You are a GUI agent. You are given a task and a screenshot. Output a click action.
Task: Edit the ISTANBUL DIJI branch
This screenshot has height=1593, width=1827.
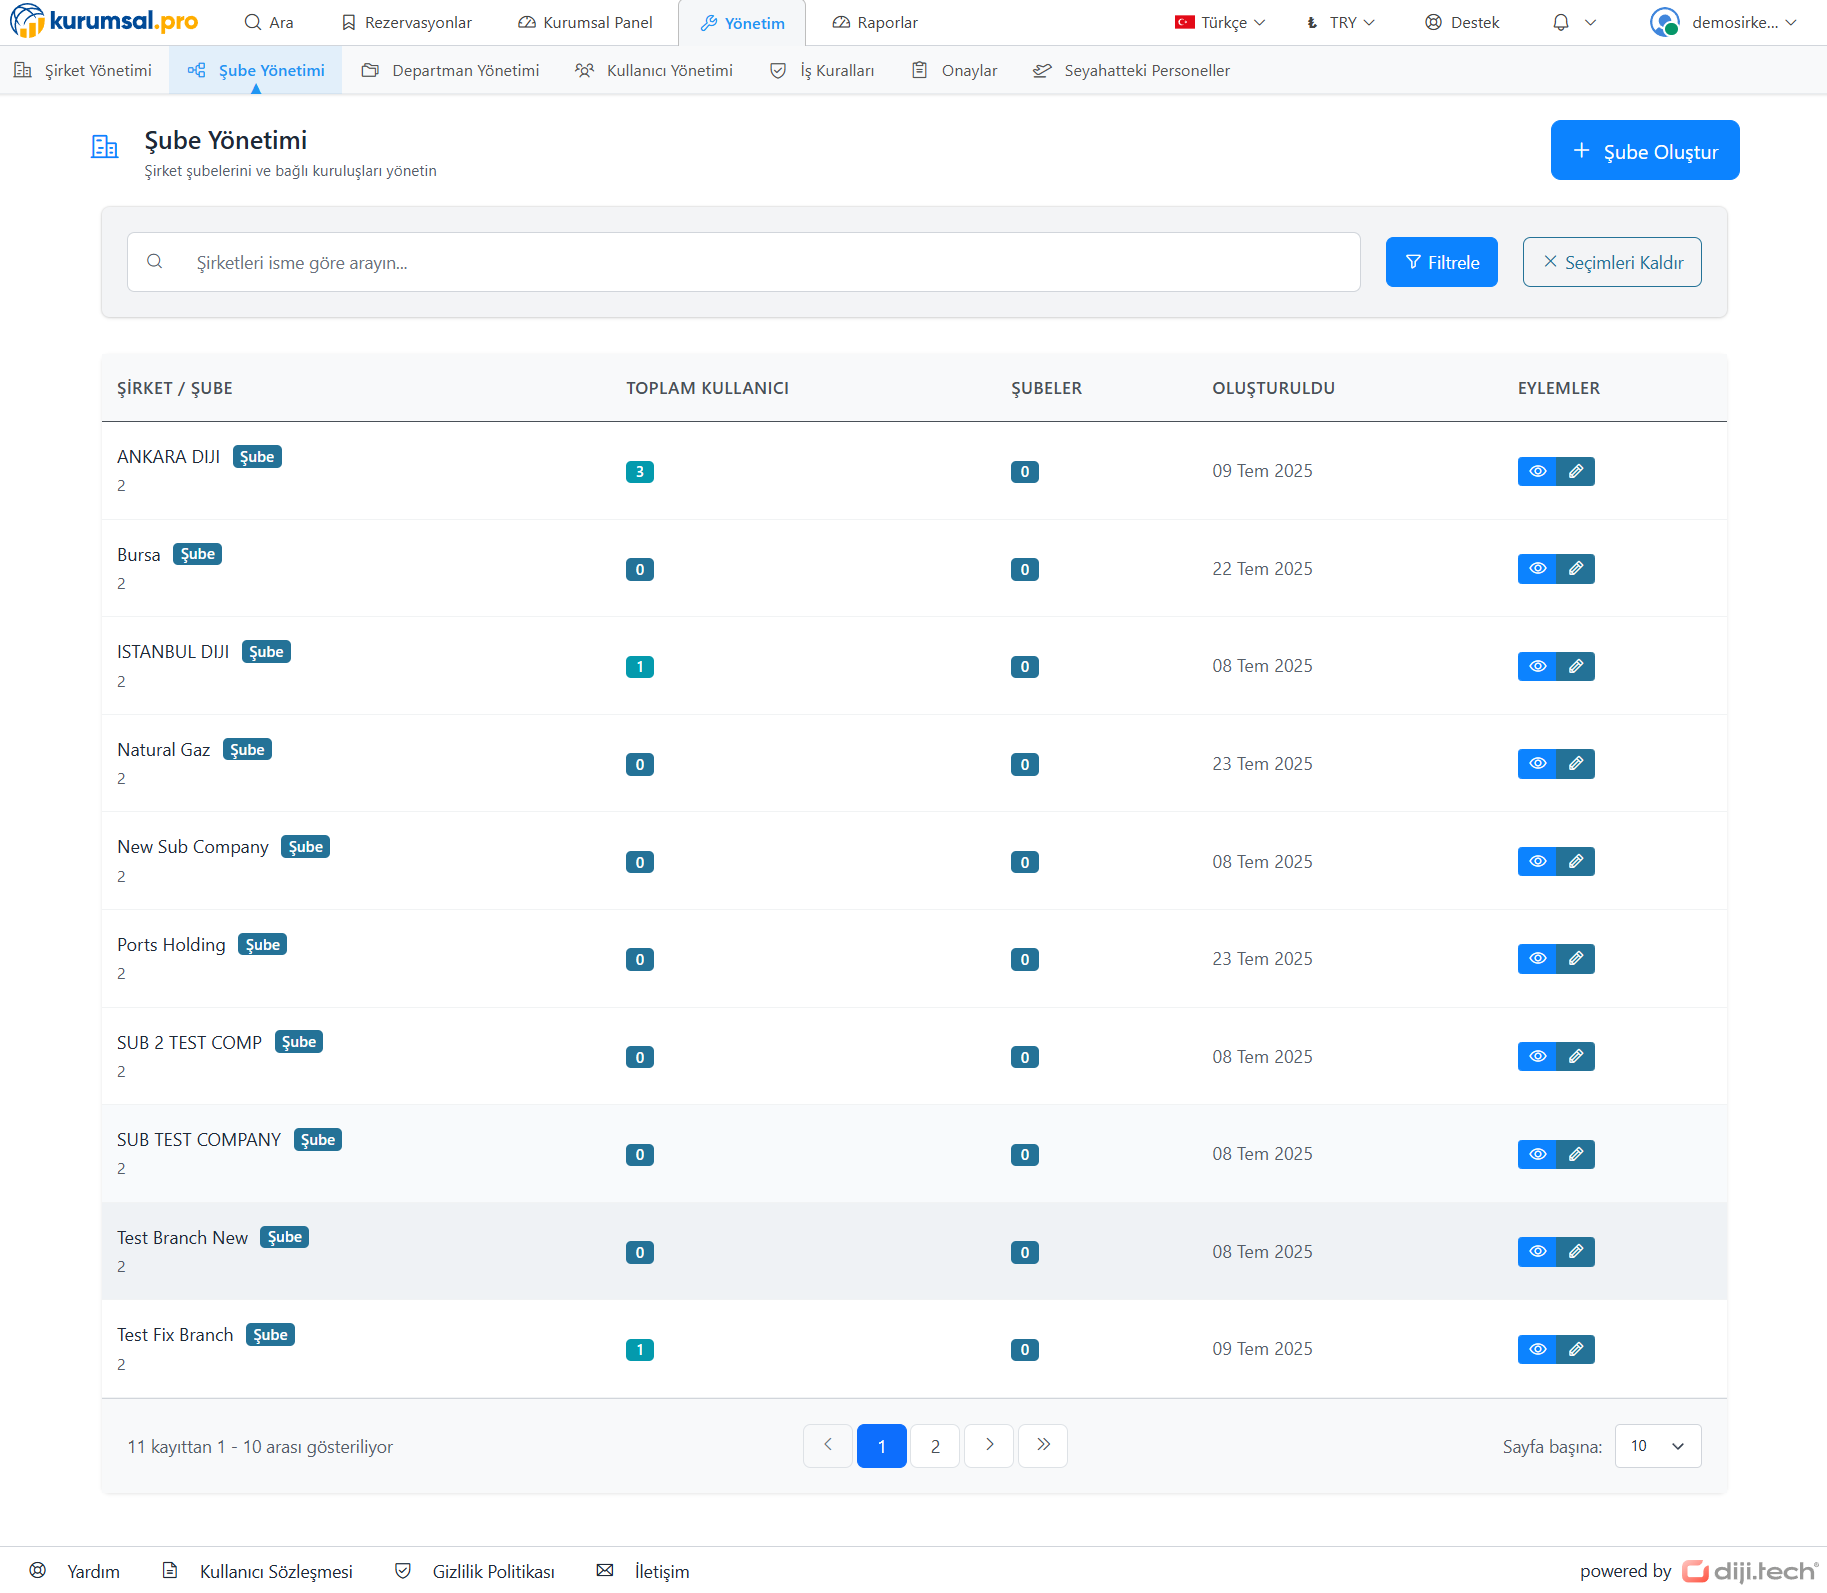coord(1576,666)
